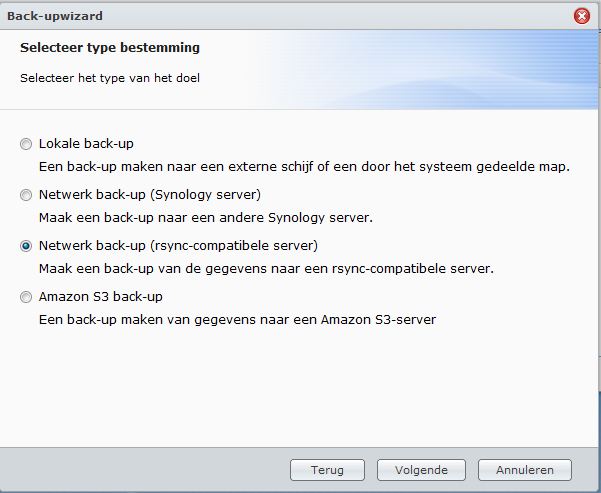Viewport: 601px width, 493px height.
Task: Click the 'Netwerk back-up (Synology server)' label text
Action: 150,195
